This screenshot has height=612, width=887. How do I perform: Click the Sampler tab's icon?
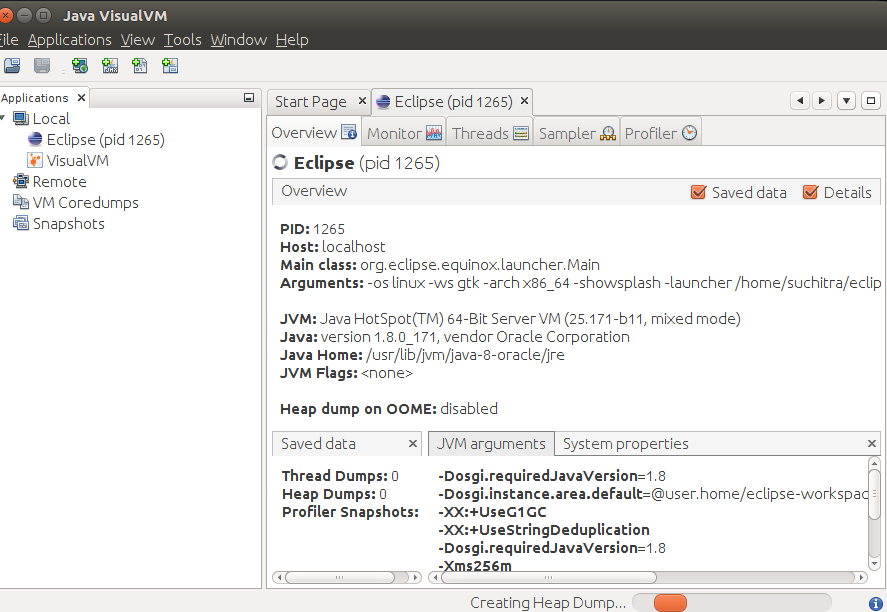coord(608,133)
